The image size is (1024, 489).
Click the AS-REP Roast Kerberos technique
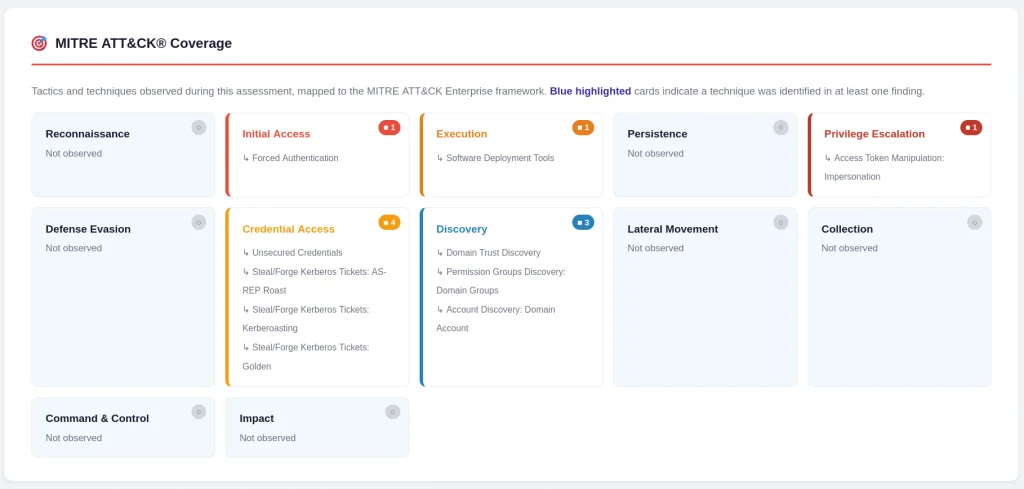pos(314,281)
